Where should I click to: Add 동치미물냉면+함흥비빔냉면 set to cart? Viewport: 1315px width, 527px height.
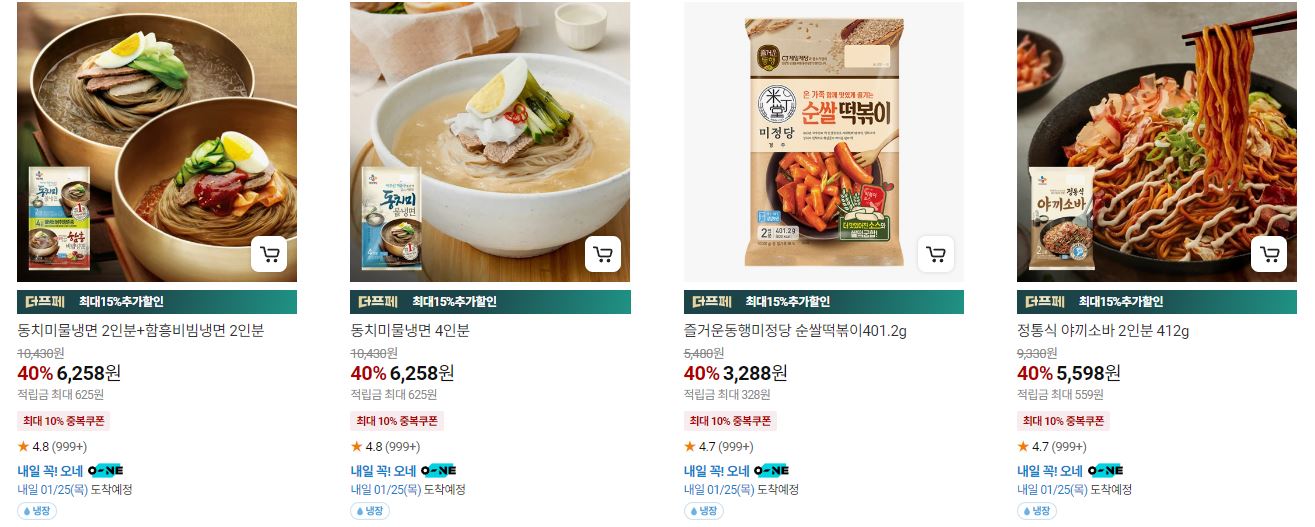click(269, 254)
